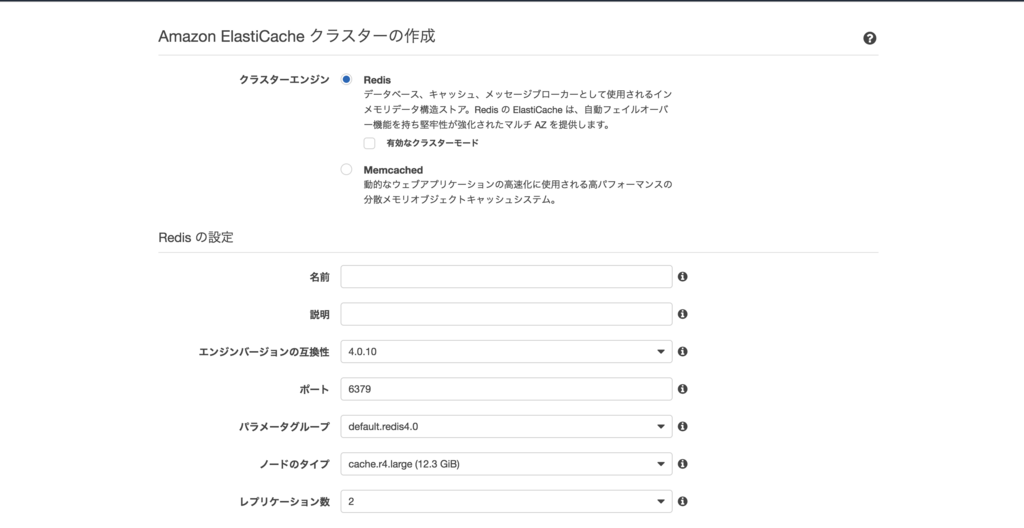1024x528 pixels.
Task: Click the Redis engine label text
Action: (377, 80)
